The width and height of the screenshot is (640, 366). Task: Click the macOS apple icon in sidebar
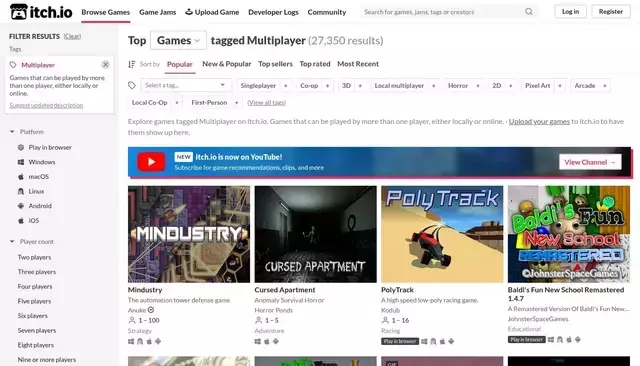[x=21, y=177]
